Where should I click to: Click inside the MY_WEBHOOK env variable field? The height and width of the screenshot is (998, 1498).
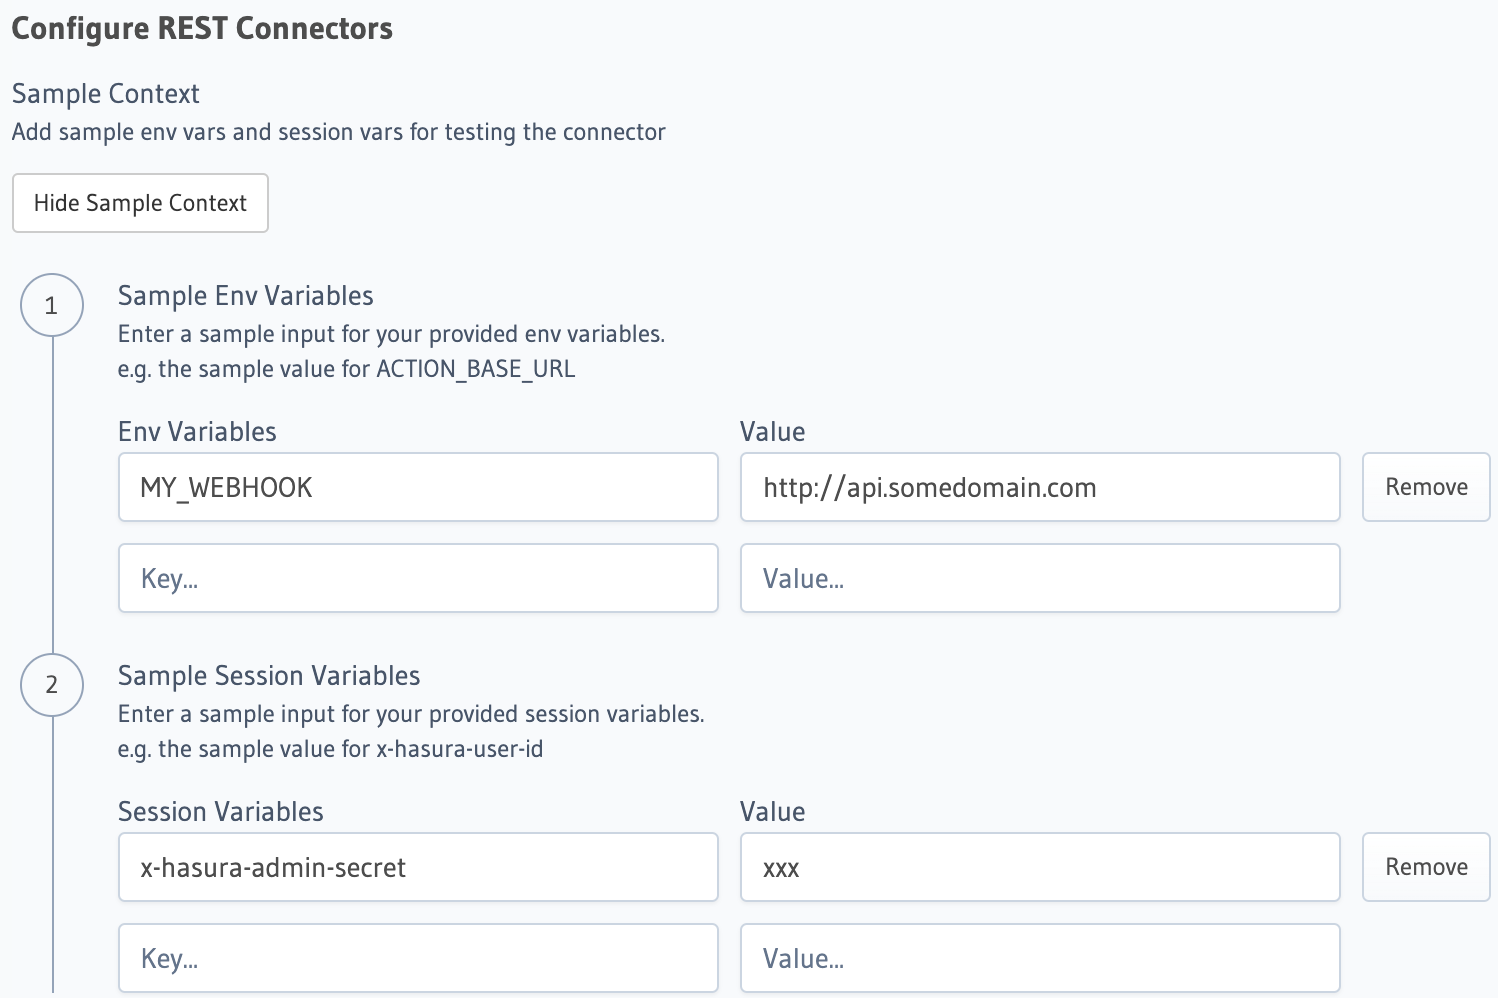pos(417,487)
